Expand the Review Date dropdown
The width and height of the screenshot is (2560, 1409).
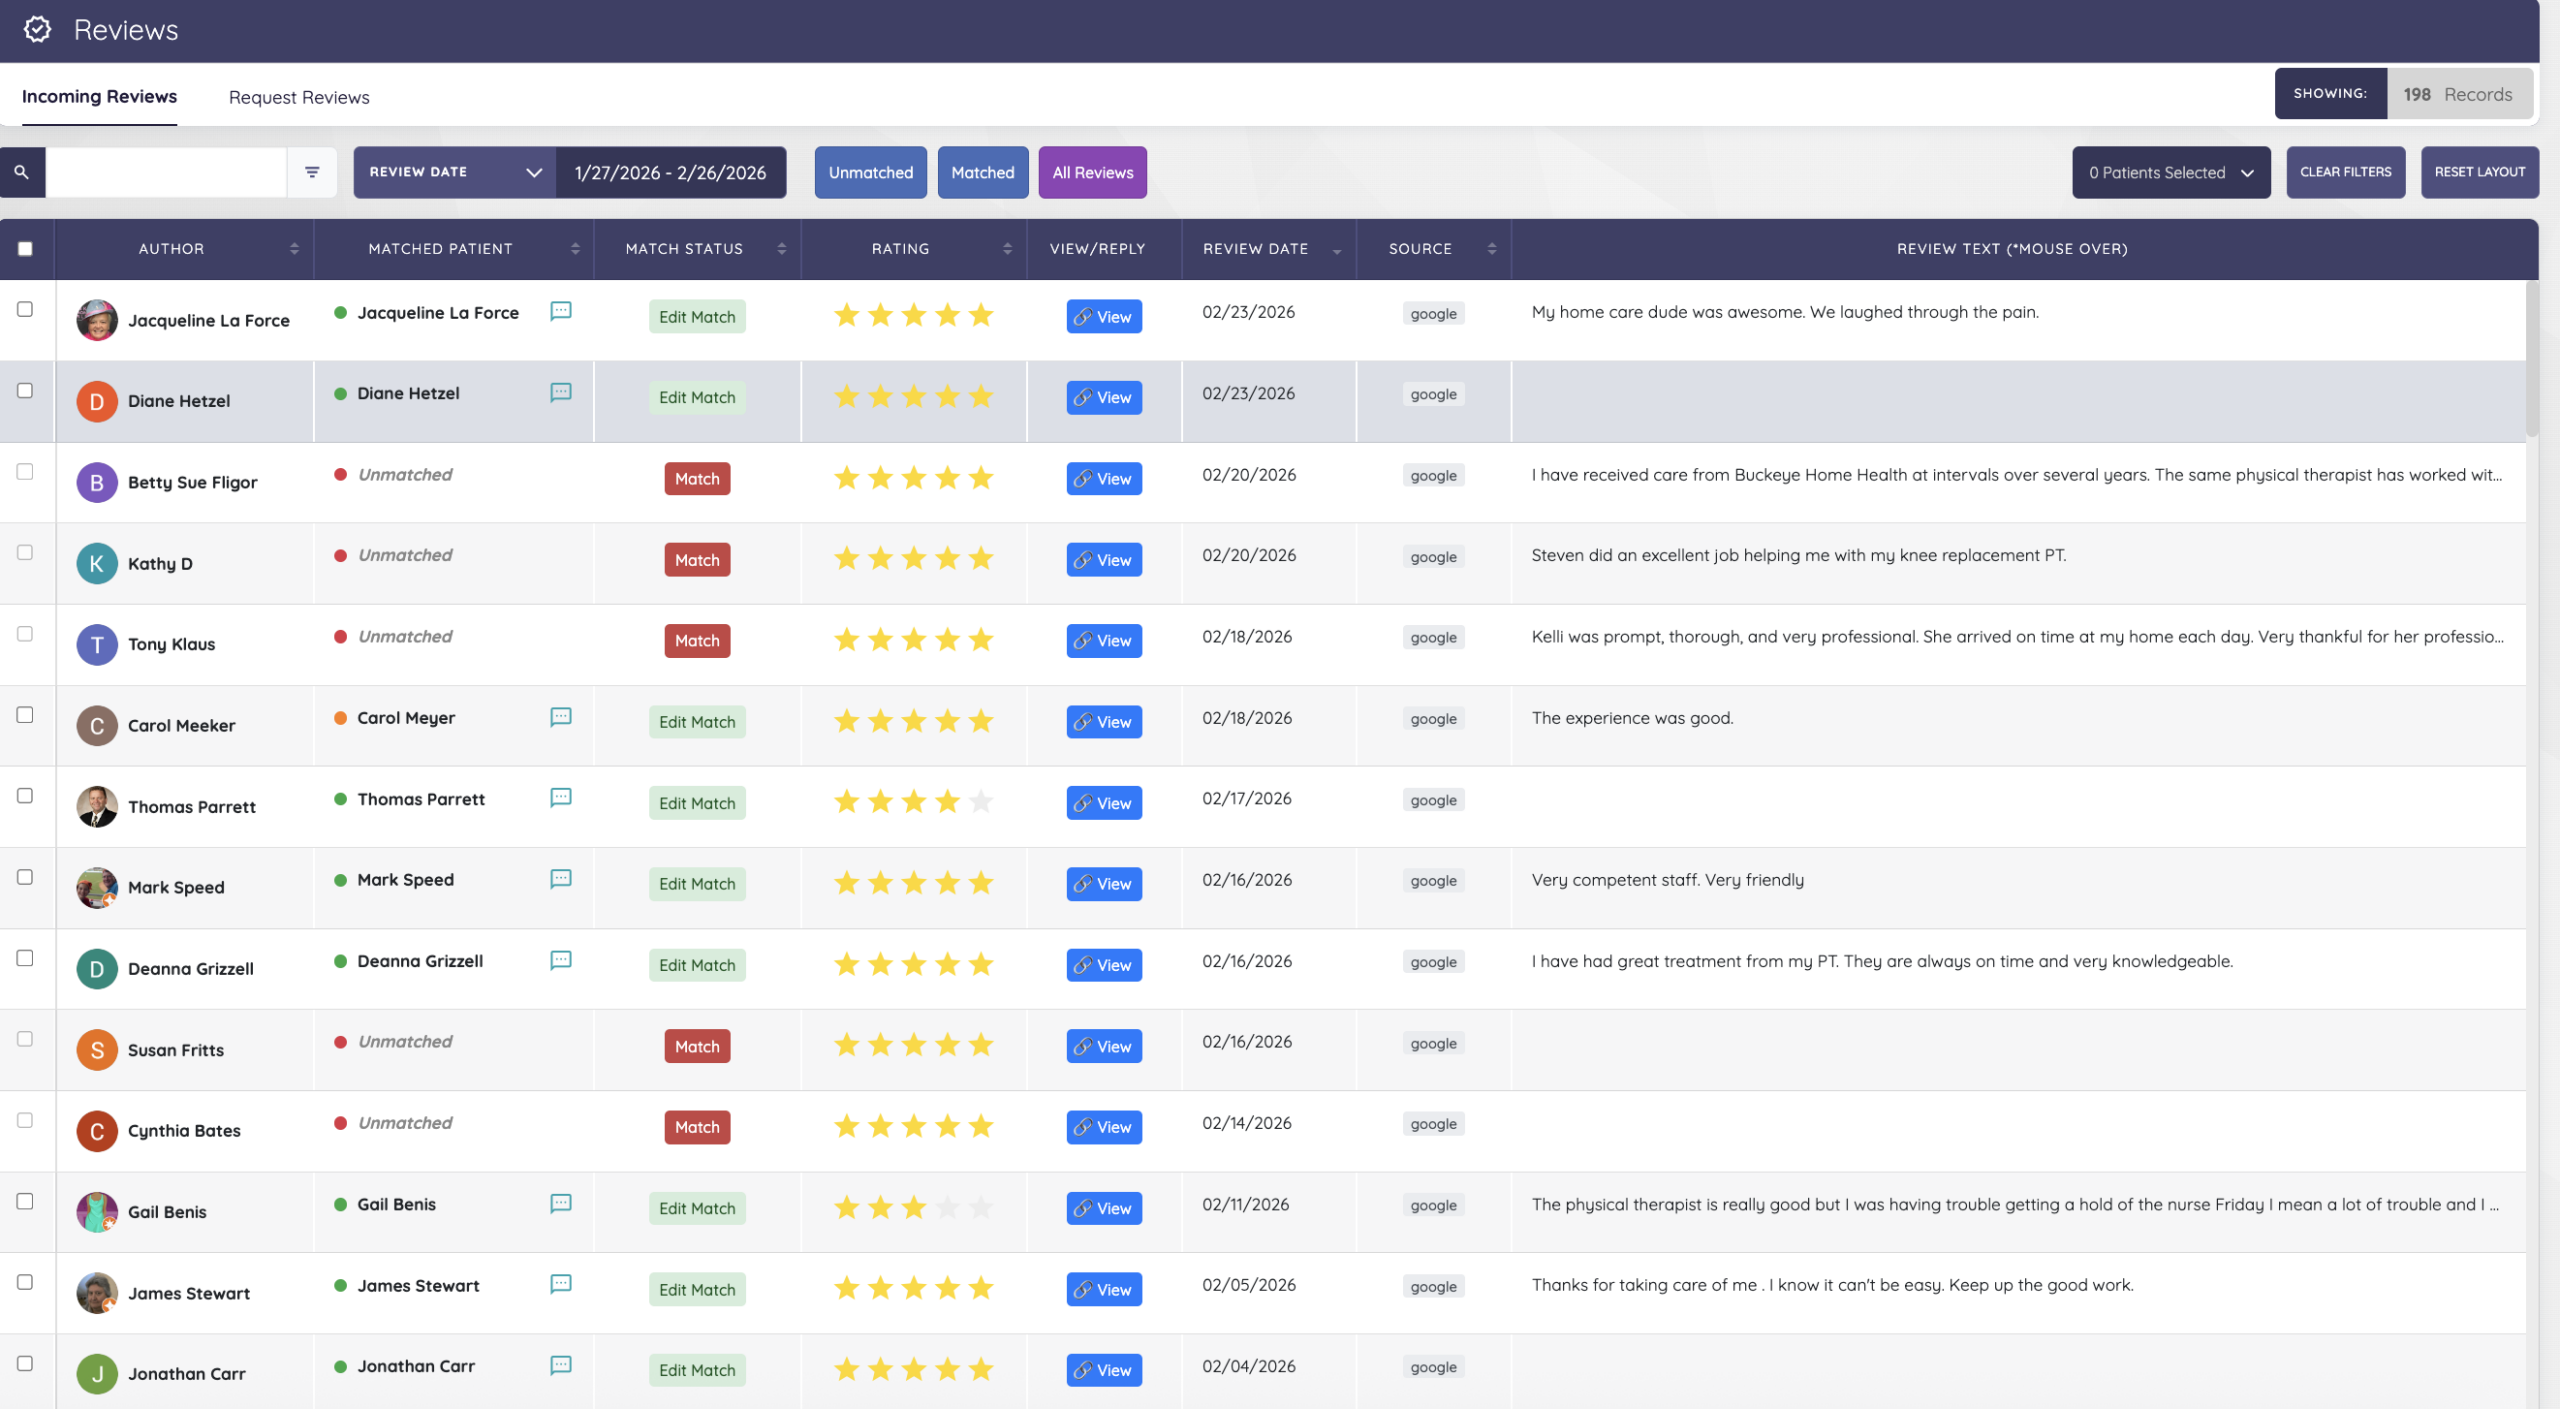tap(454, 172)
